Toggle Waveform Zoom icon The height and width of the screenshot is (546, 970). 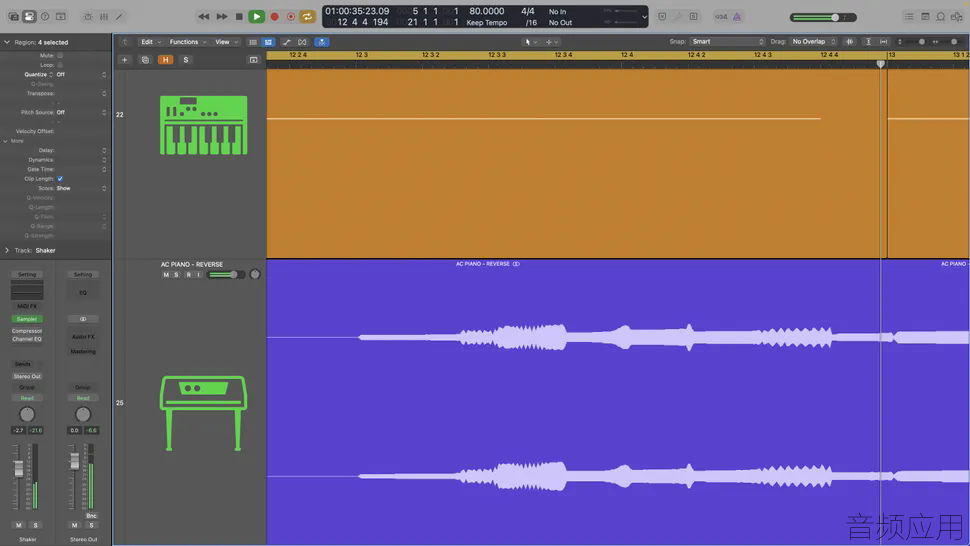[x=849, y=41]
